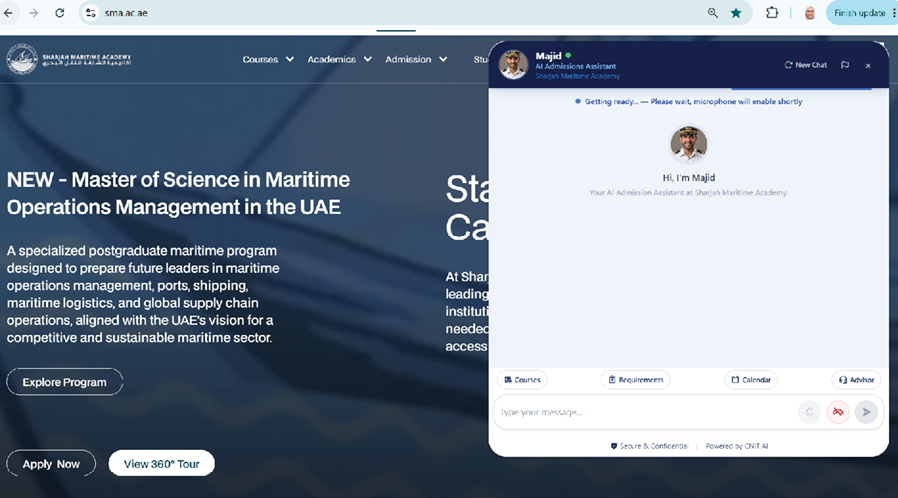Toggle the red microphone mute button
The image size is (898, 498).
837,412
